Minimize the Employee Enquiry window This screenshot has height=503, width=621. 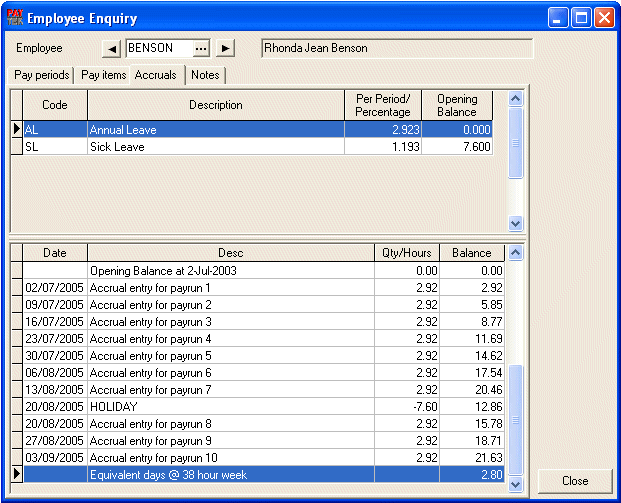pos(558,18)
